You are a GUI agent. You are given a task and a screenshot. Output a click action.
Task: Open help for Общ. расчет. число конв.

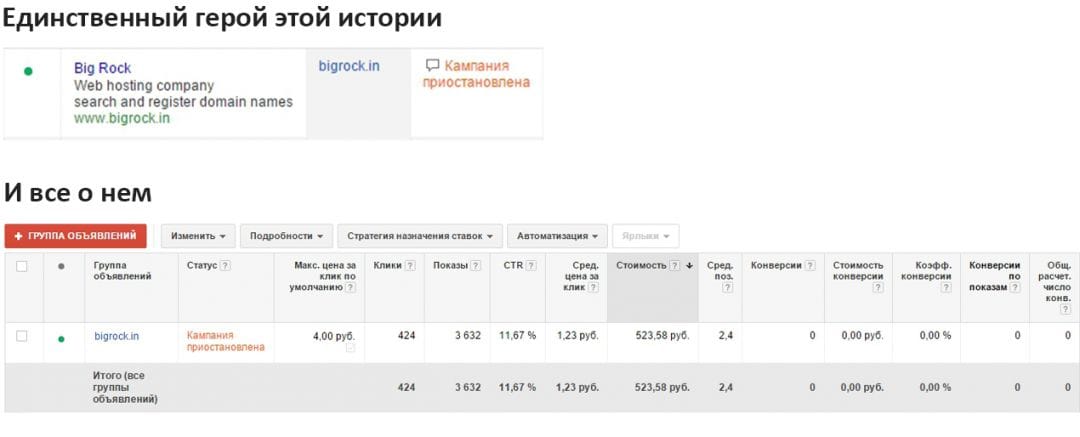tap(1066, 310)
